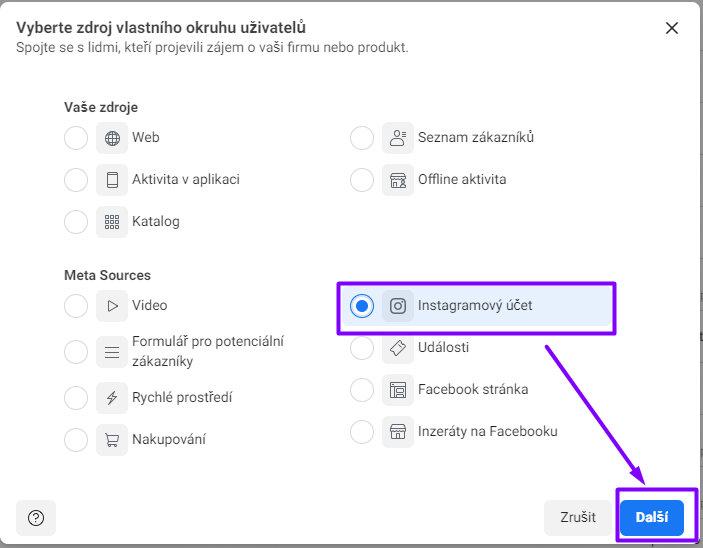Select the Inzeráty na Facebooku radio button
Viewport: 703px width, 548px height.
(362, 432)
